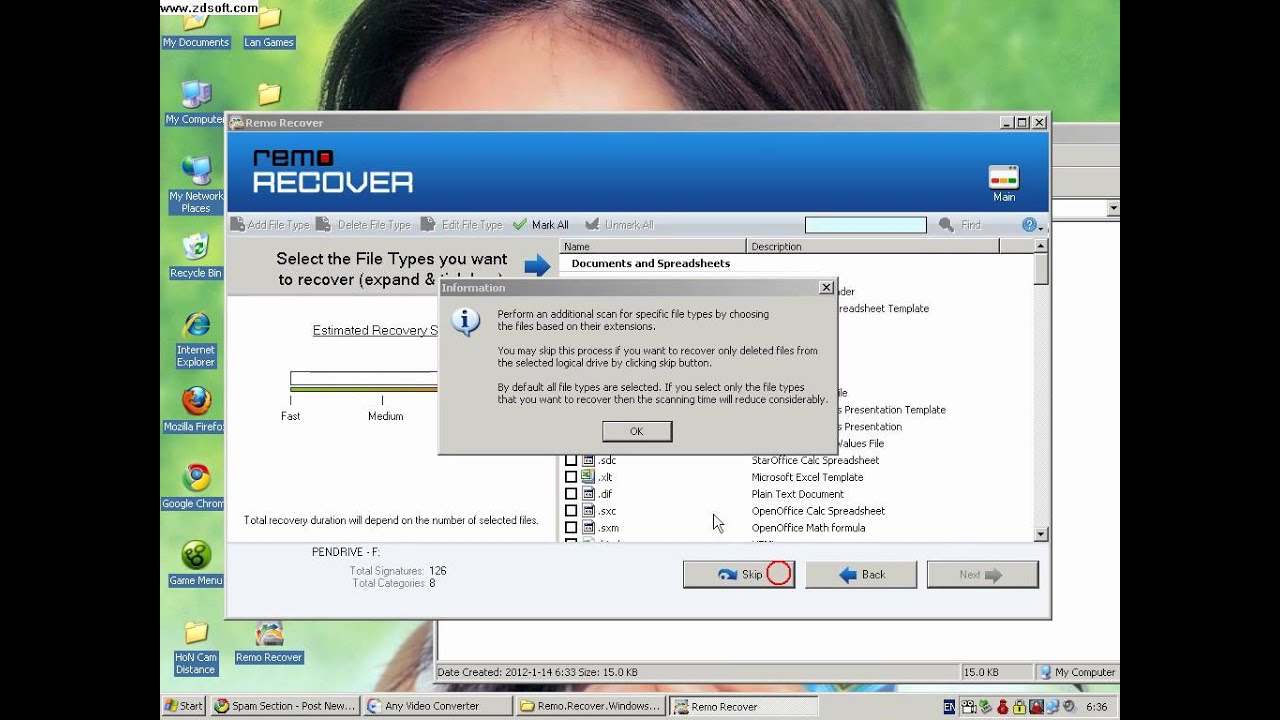The width and height of the screenshot is (1280, 720).
Task: Tick the .sxc file type checkbox
Action: point(571,511)
